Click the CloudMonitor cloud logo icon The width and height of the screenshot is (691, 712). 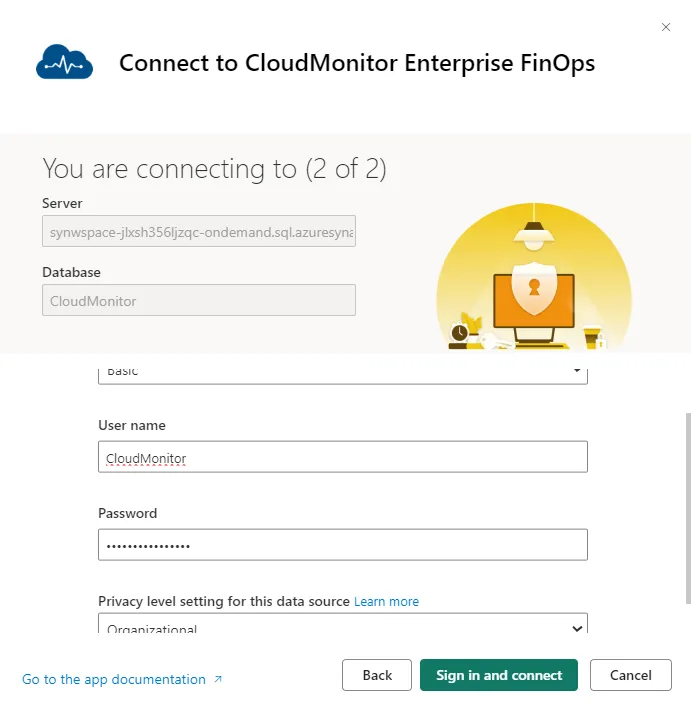click(64, 62)
